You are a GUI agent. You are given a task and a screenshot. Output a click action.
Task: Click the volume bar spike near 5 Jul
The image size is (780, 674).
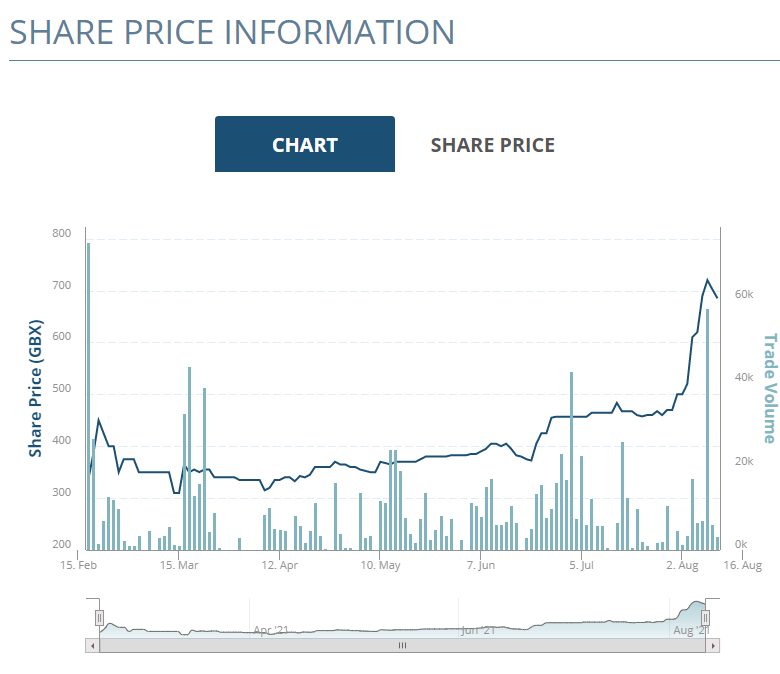point(571,460)
